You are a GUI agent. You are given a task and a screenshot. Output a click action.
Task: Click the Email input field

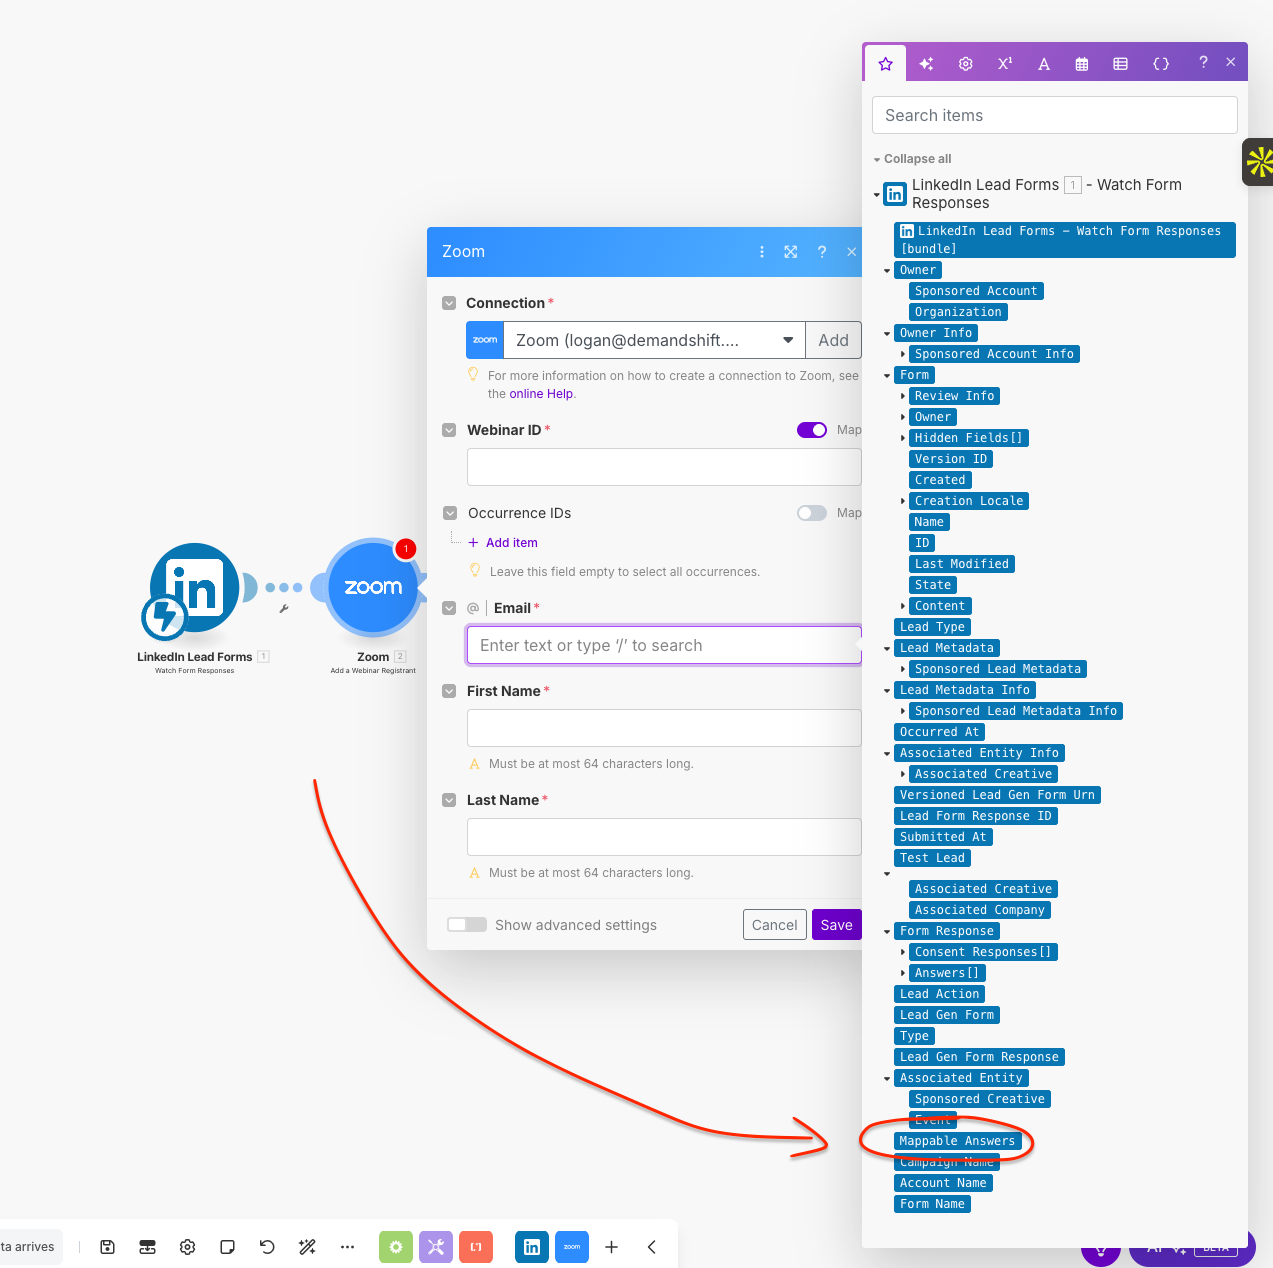pyautogui.click(x=664, y=645)
